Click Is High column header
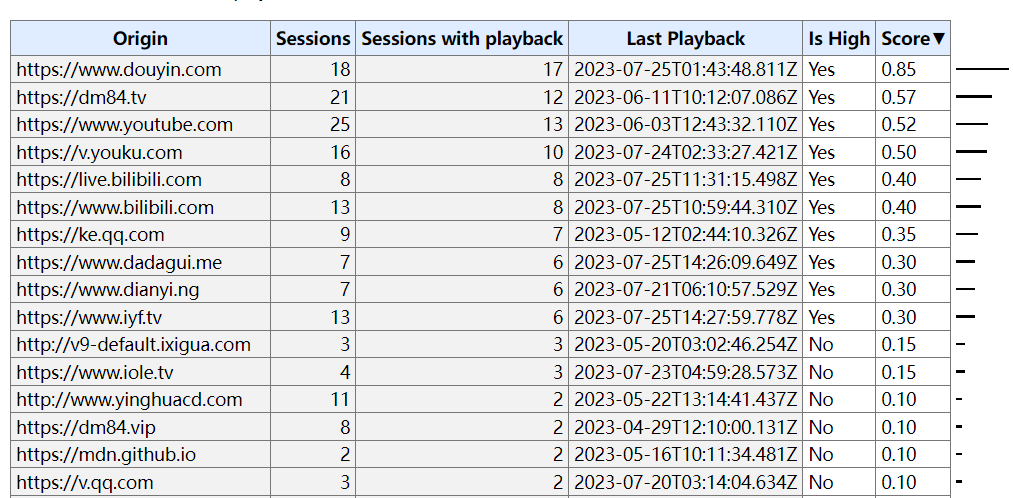1013x498 pixels. coord(839,39)
